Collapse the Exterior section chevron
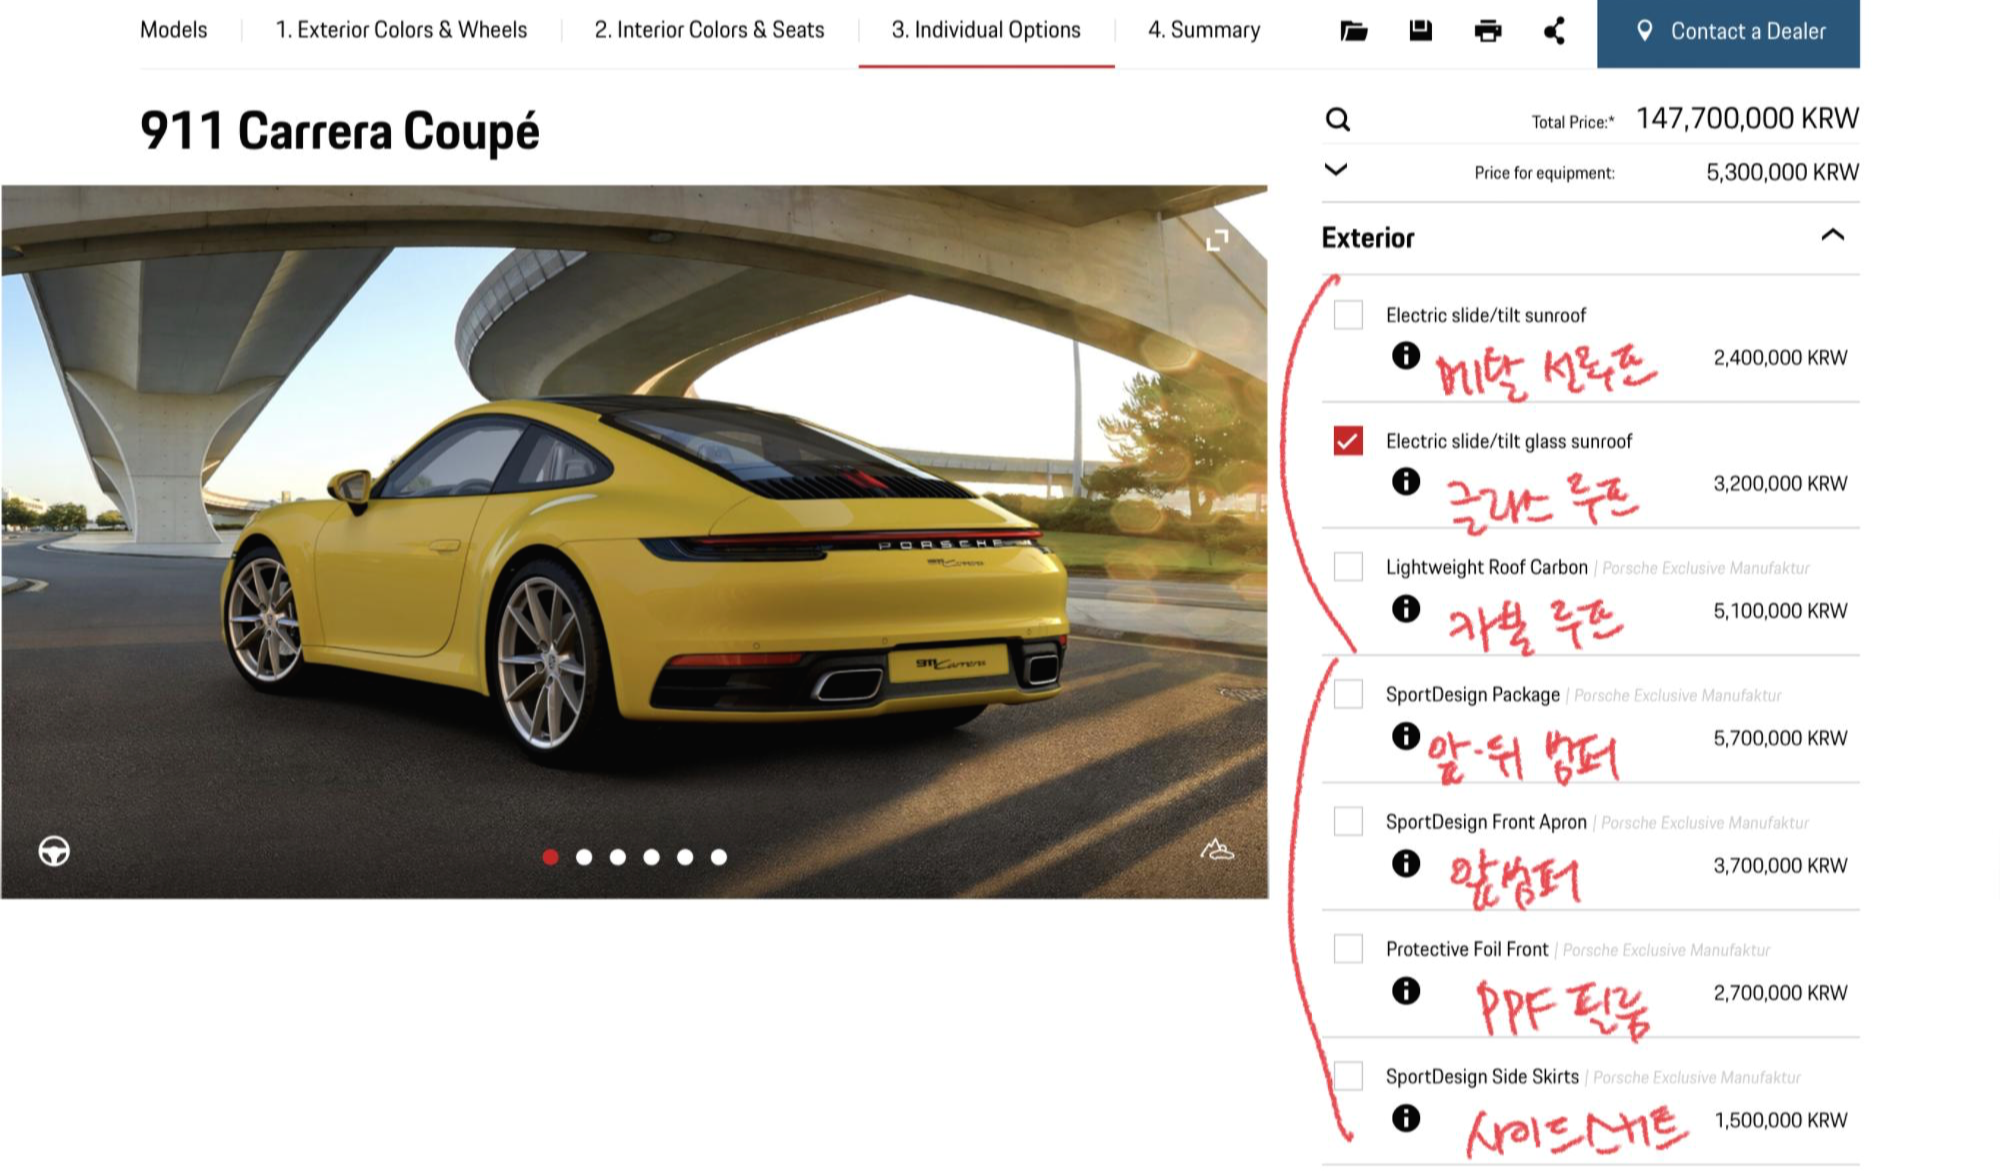Screen dimensions: 2000x1172 (1832, 236)
